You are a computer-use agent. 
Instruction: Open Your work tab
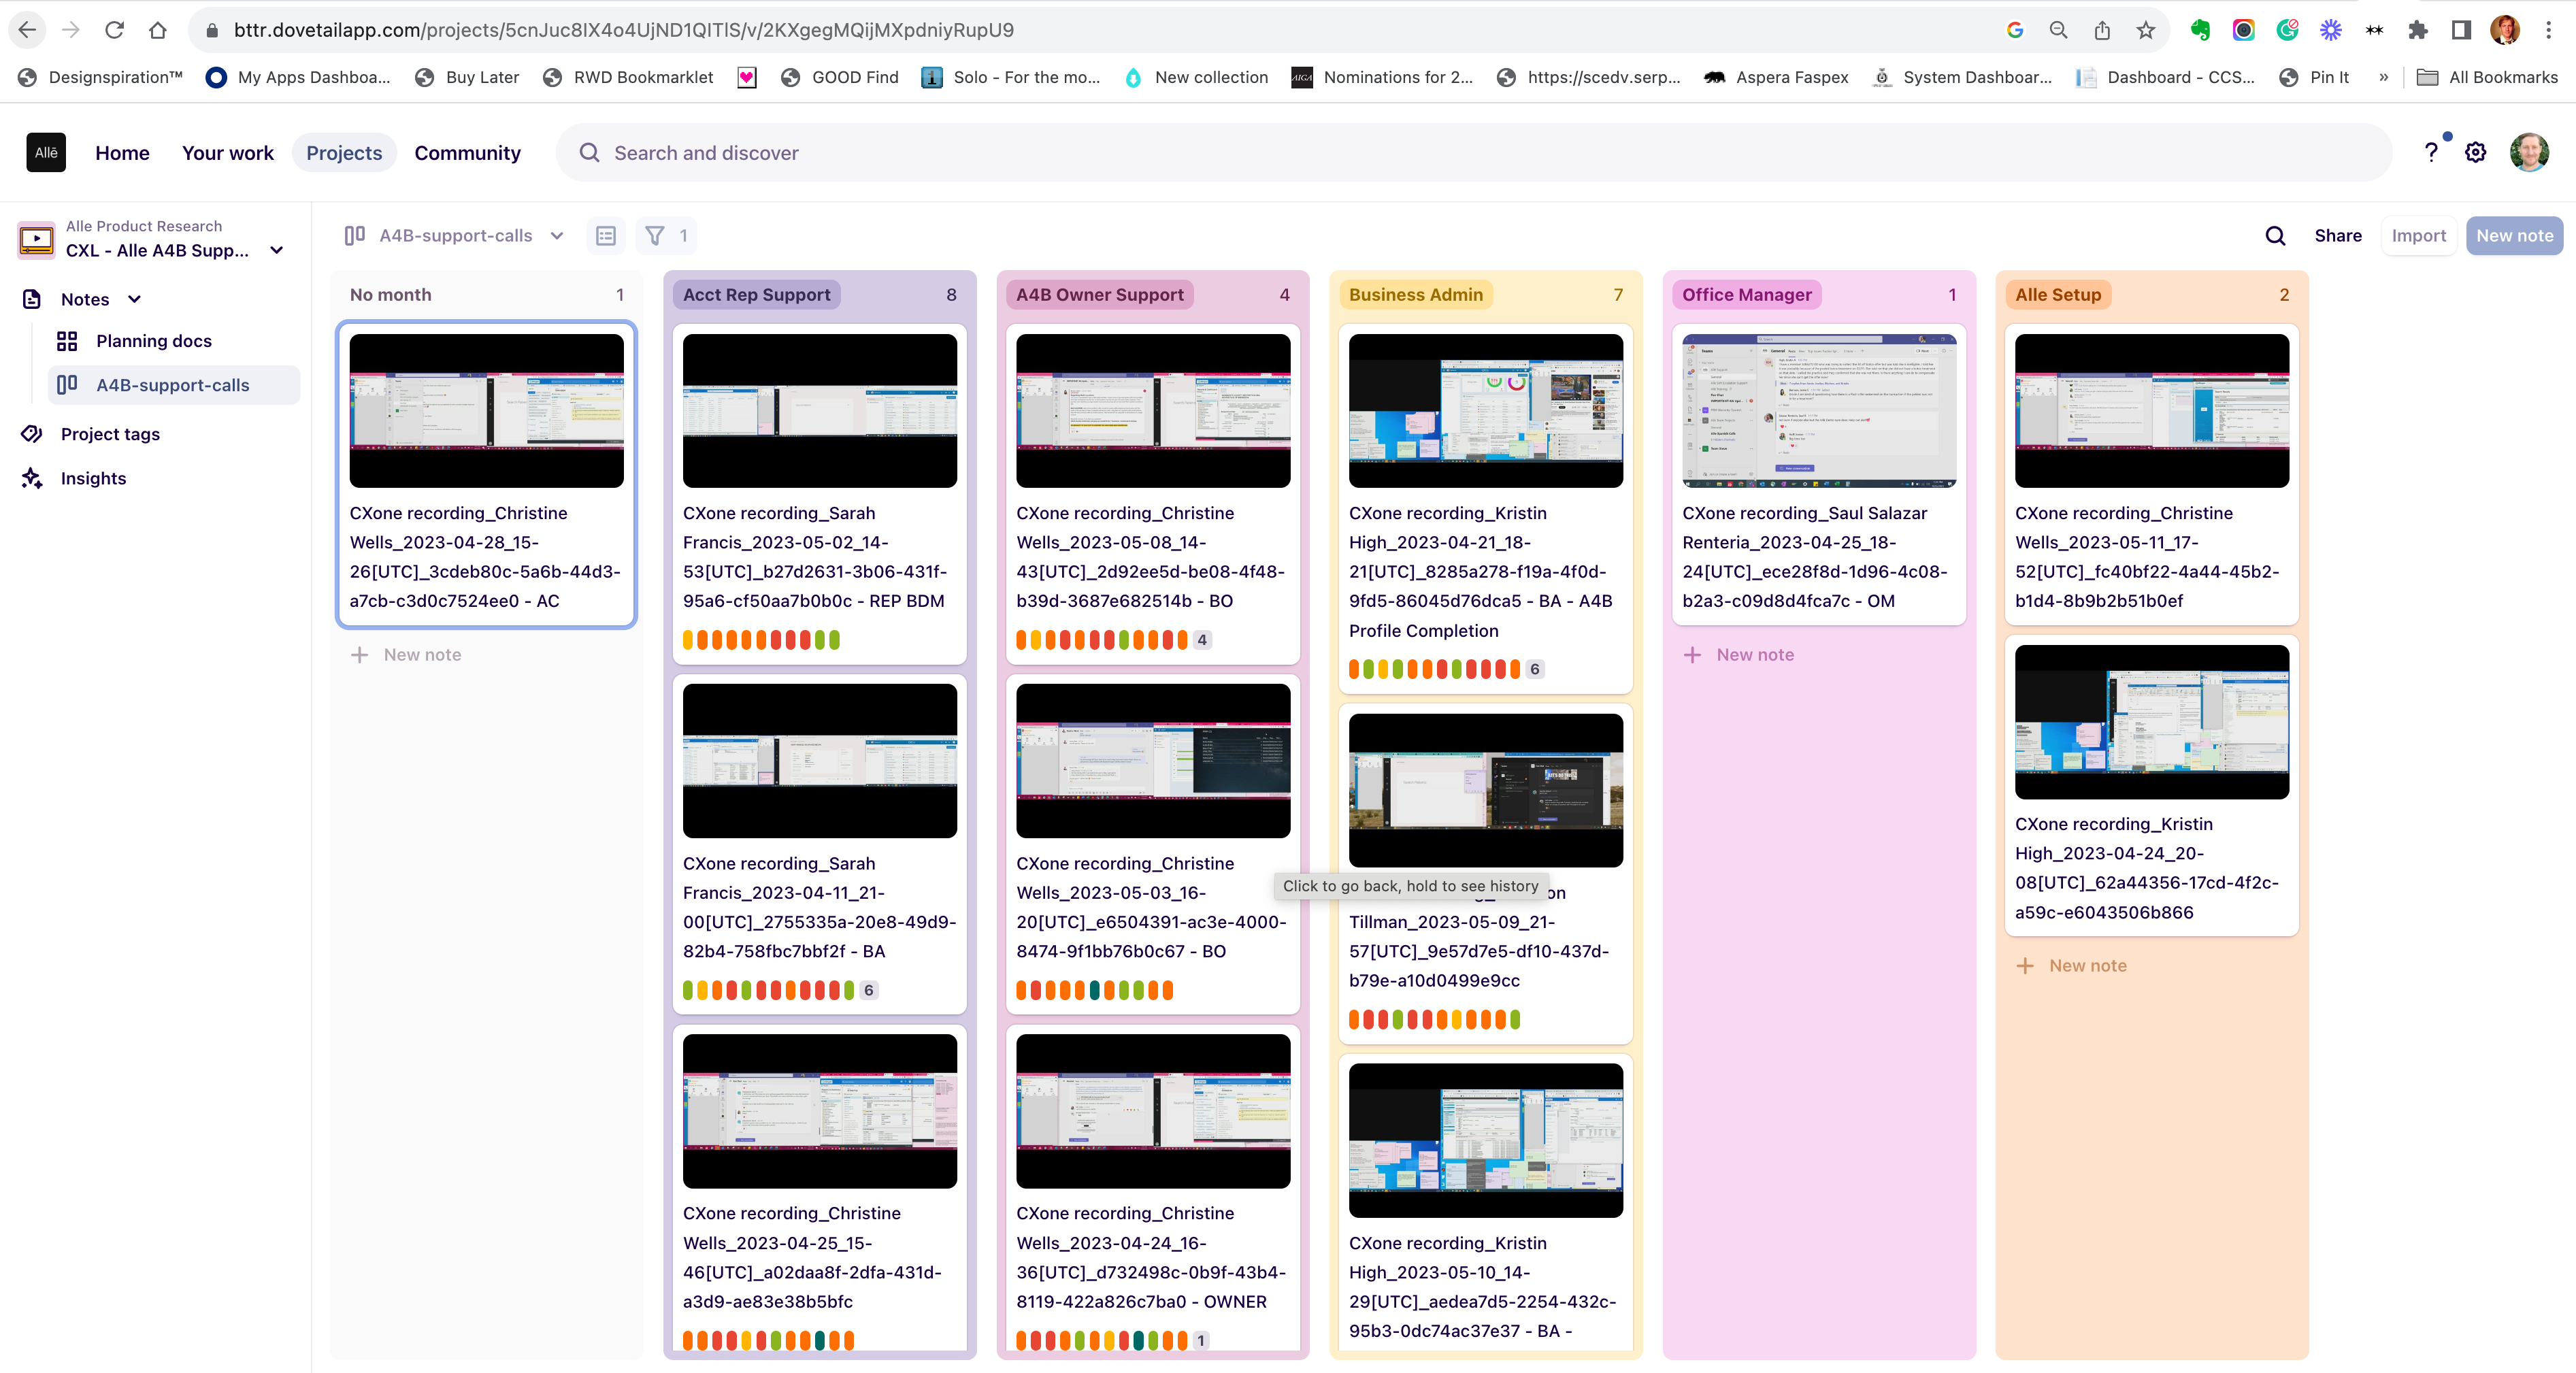(x=227, y=152)
